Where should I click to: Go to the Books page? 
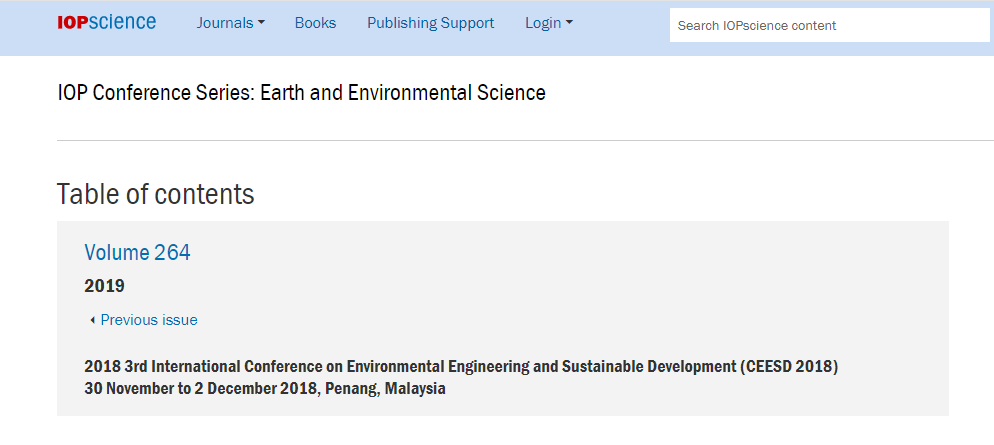pos(315,23)
